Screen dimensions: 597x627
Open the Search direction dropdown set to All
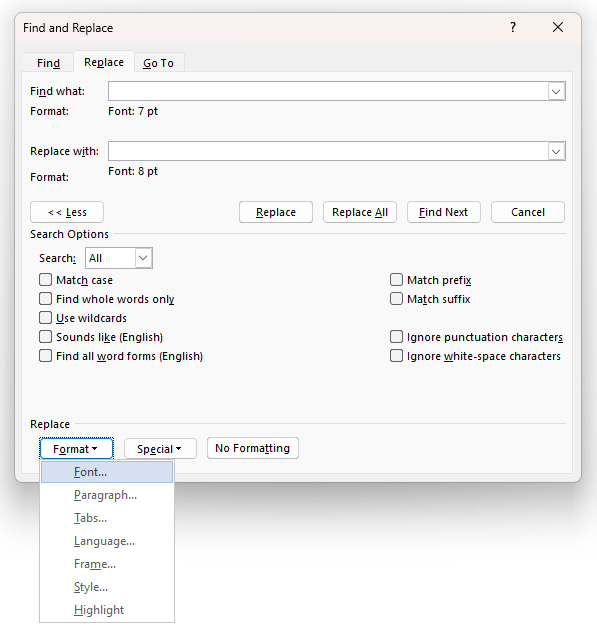click(x=119, y=258)
